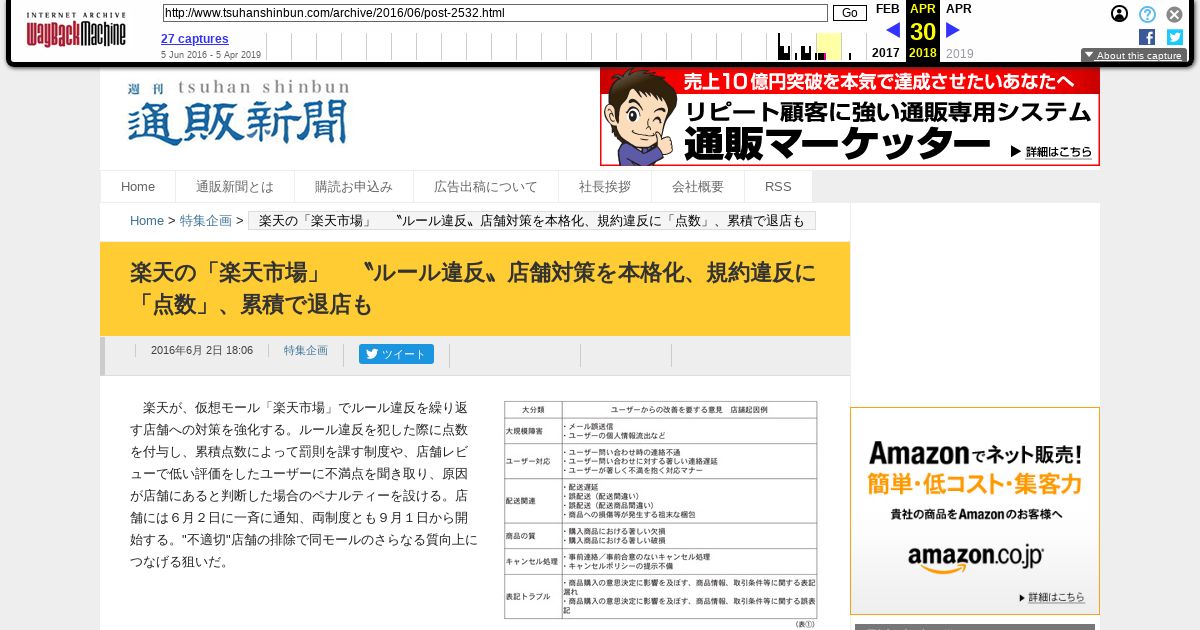Image resolution: width=1200 pixels, height=630 pixels.
Task: Expand About this capture
Action: pyautogui.click(x=1134, y=56)
